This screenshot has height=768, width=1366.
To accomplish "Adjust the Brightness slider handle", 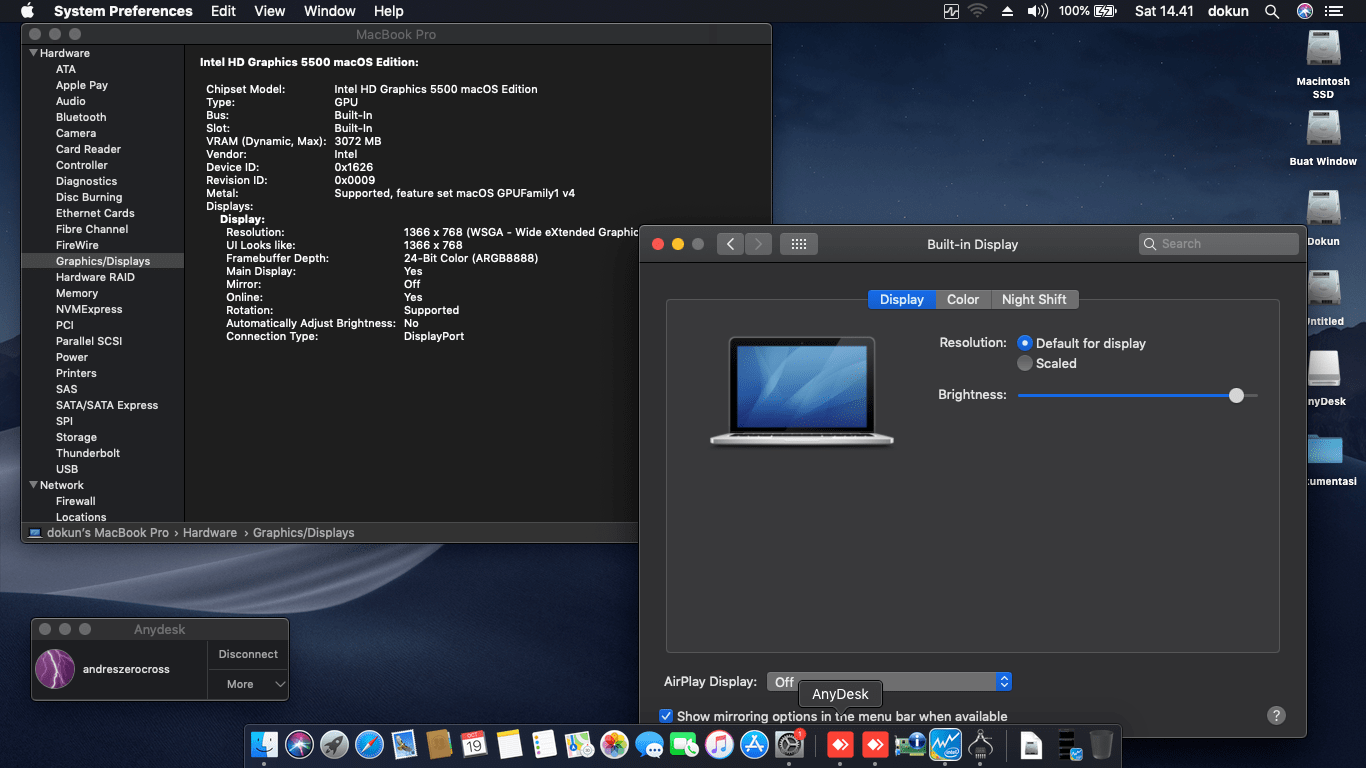I will tap(1236, 395).
